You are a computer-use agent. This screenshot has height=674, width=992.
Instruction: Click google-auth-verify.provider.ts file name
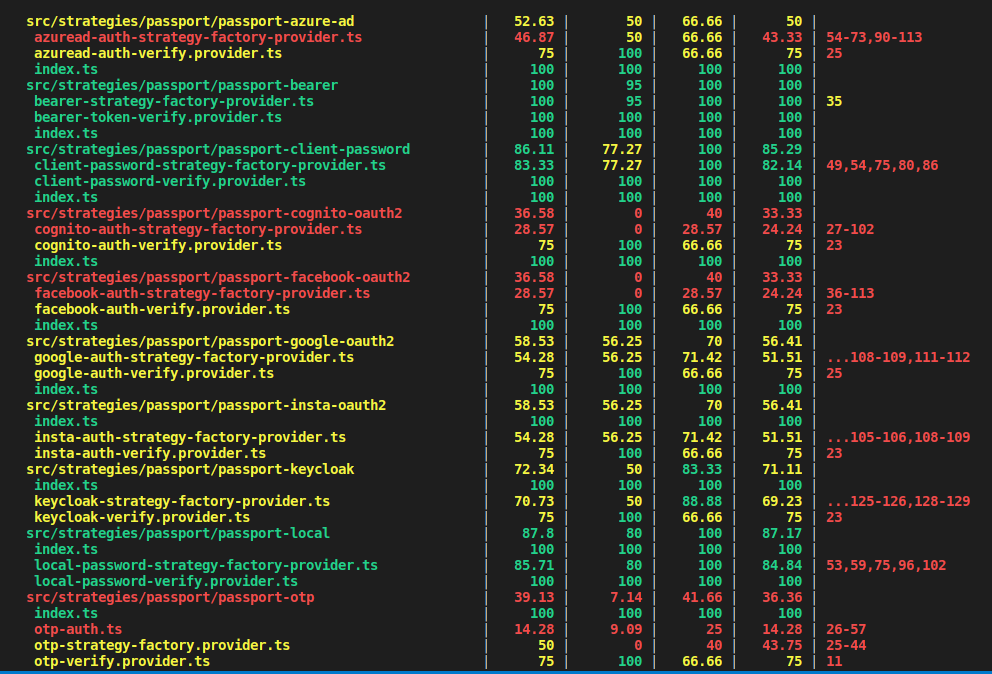click(x=154, y=373)
